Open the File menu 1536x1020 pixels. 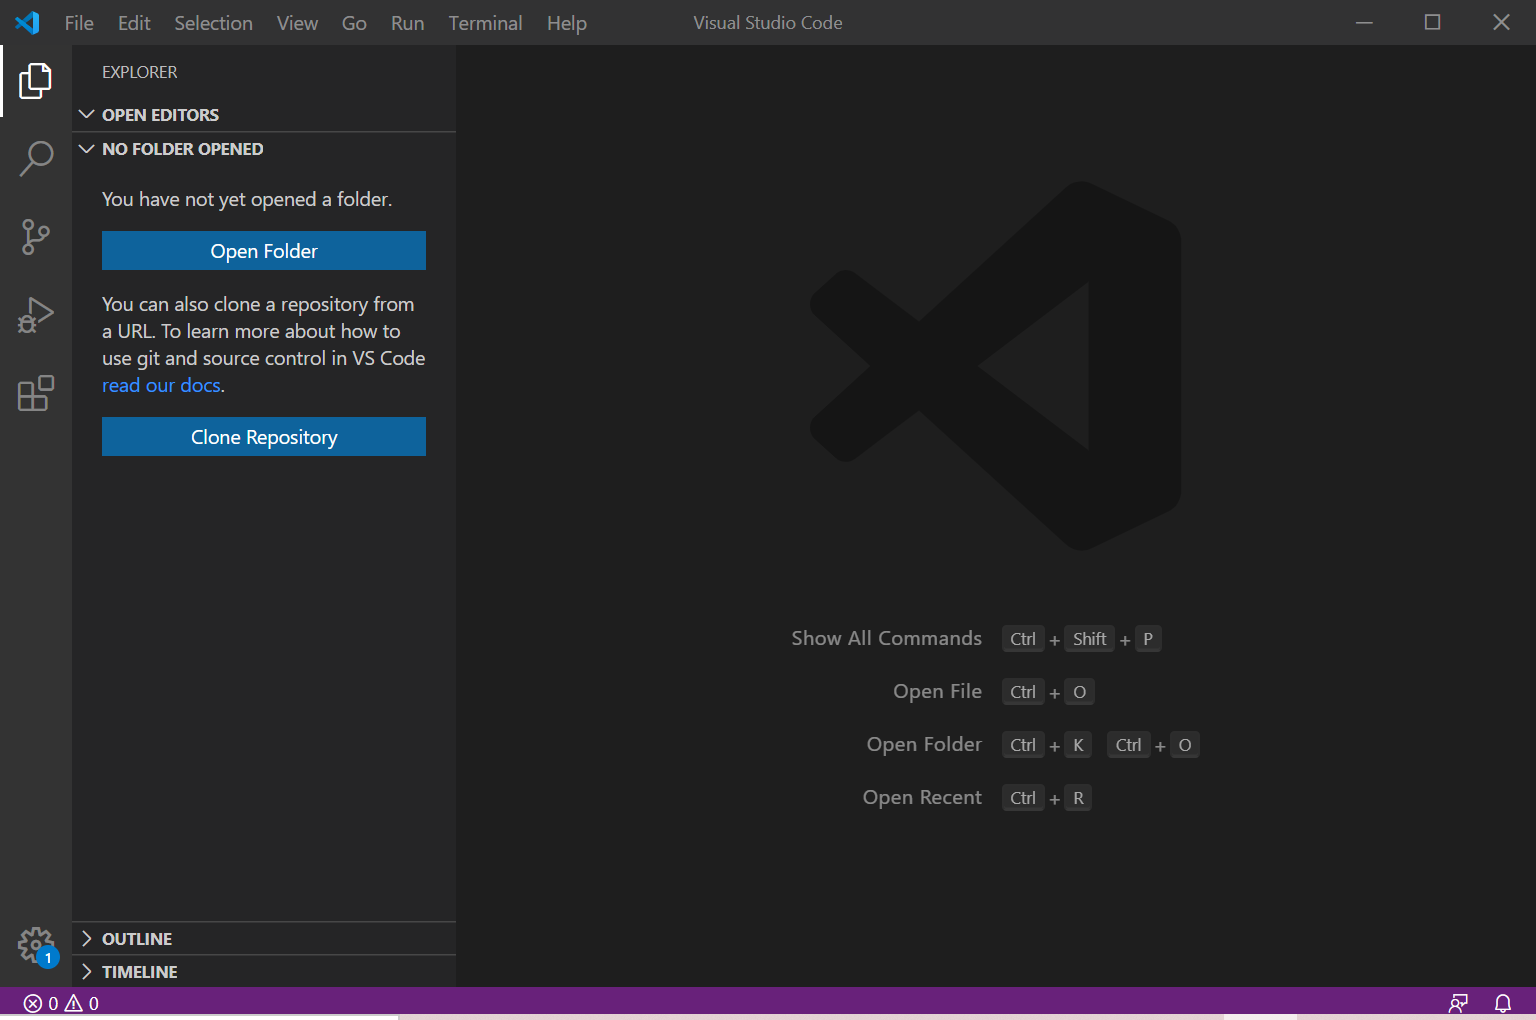point(79,23)
